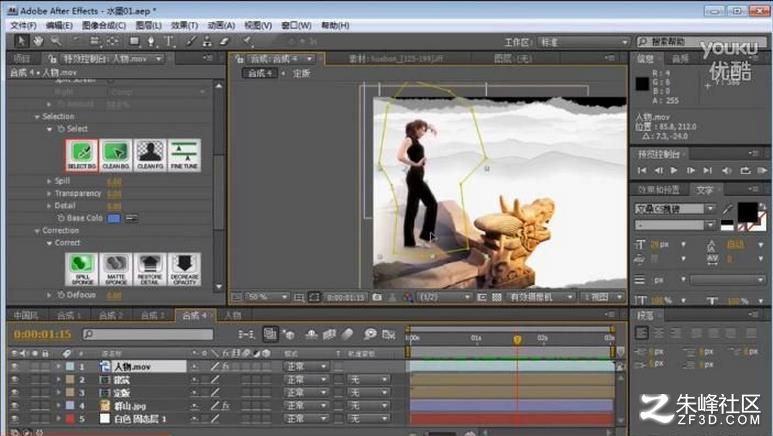Open the resolution (1/2) dropdown
The image size is (773, 436).
[445, 297]
